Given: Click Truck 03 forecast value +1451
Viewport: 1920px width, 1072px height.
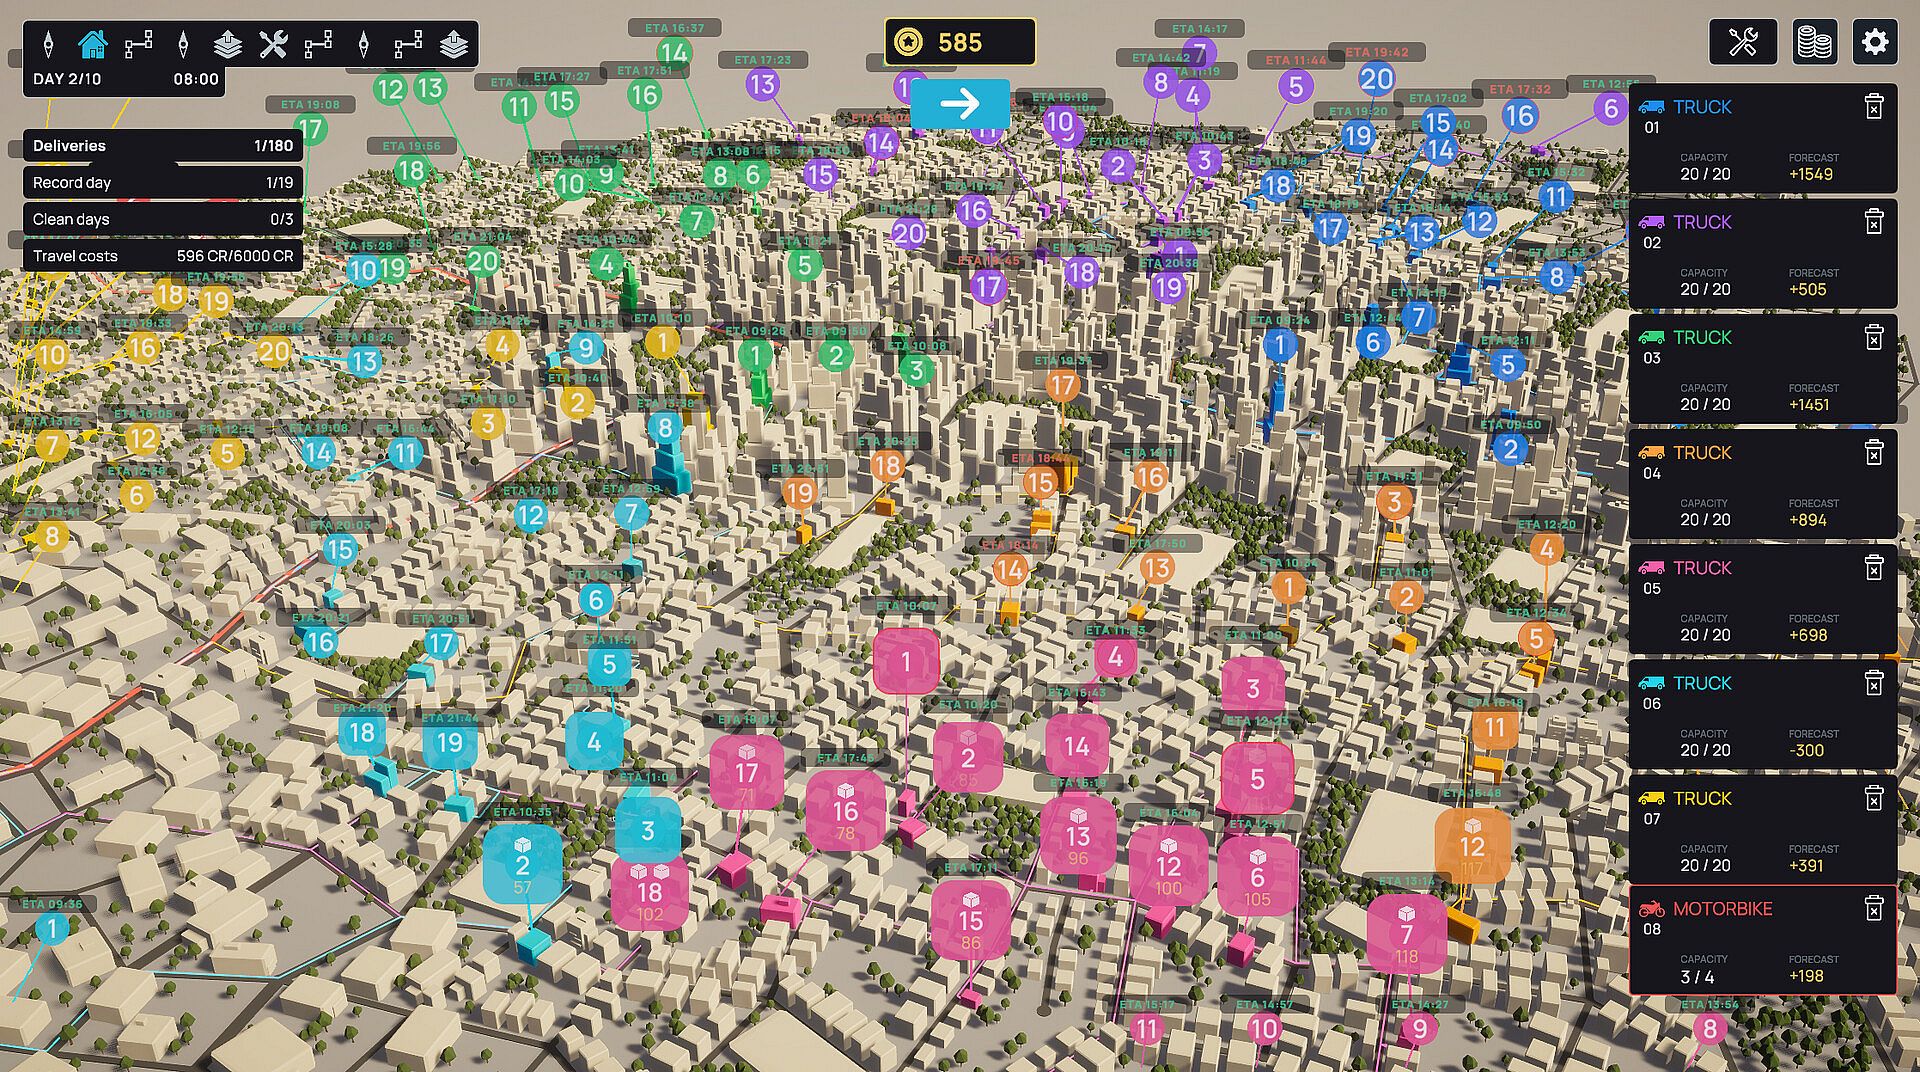Looking at the screenshot, I should pyautogui.click(x=1809, y=405).
